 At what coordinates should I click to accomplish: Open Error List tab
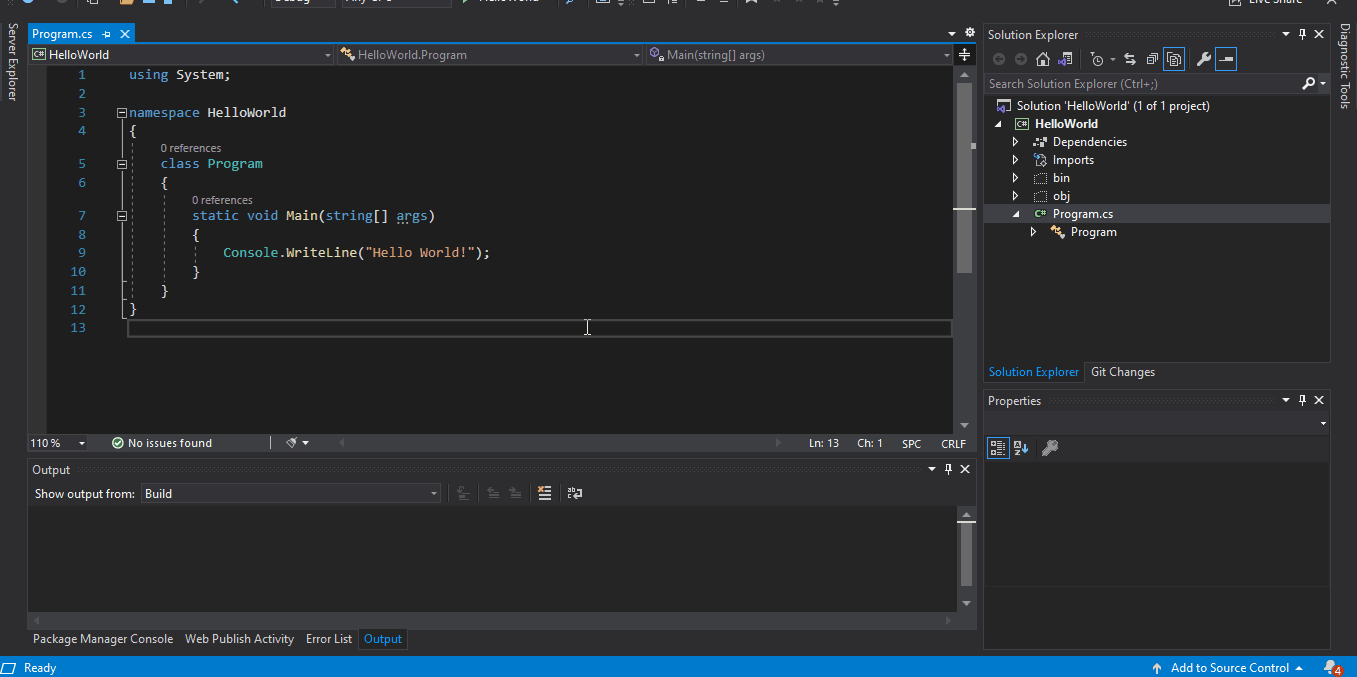[x=329, y=639]
